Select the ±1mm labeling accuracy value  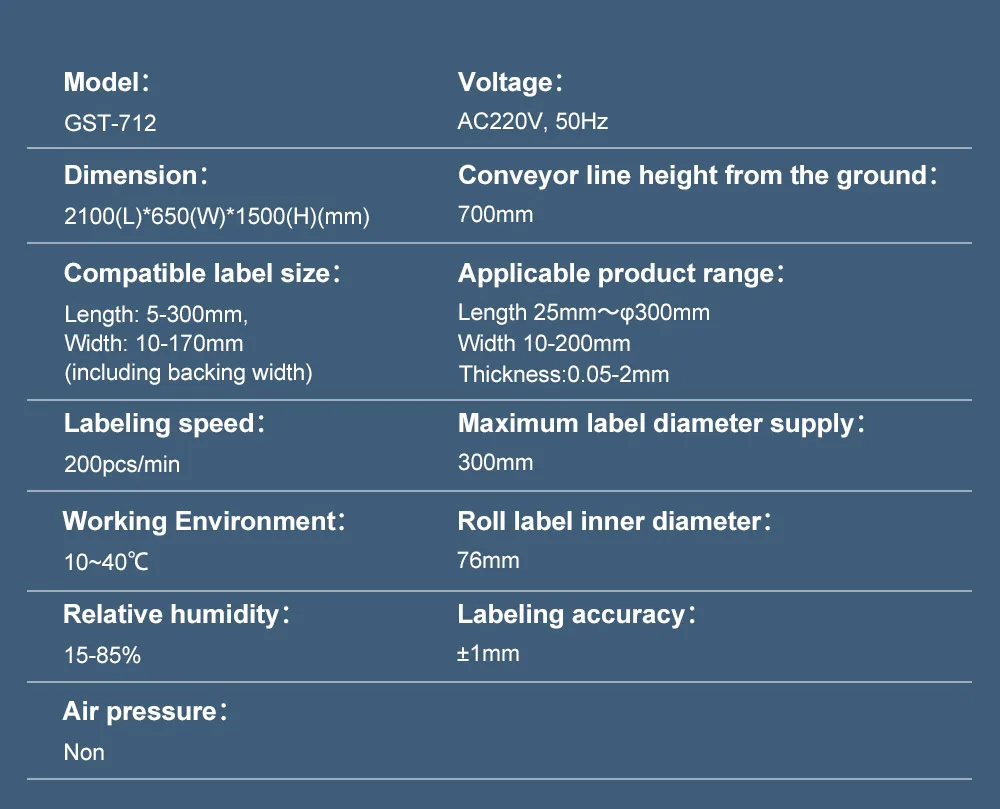(x=489, y=653)
